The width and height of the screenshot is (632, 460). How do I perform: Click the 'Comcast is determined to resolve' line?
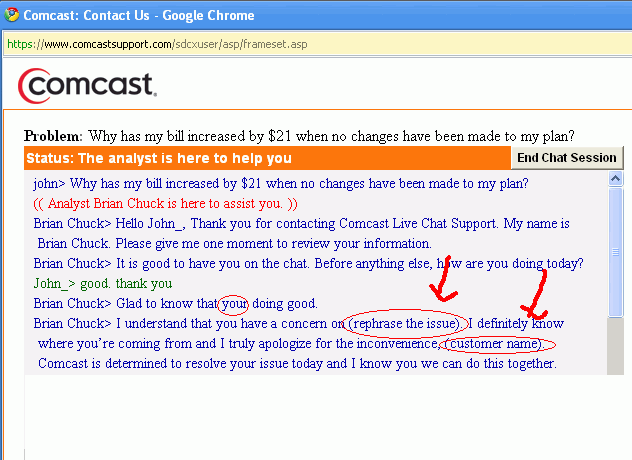[297, 363]
